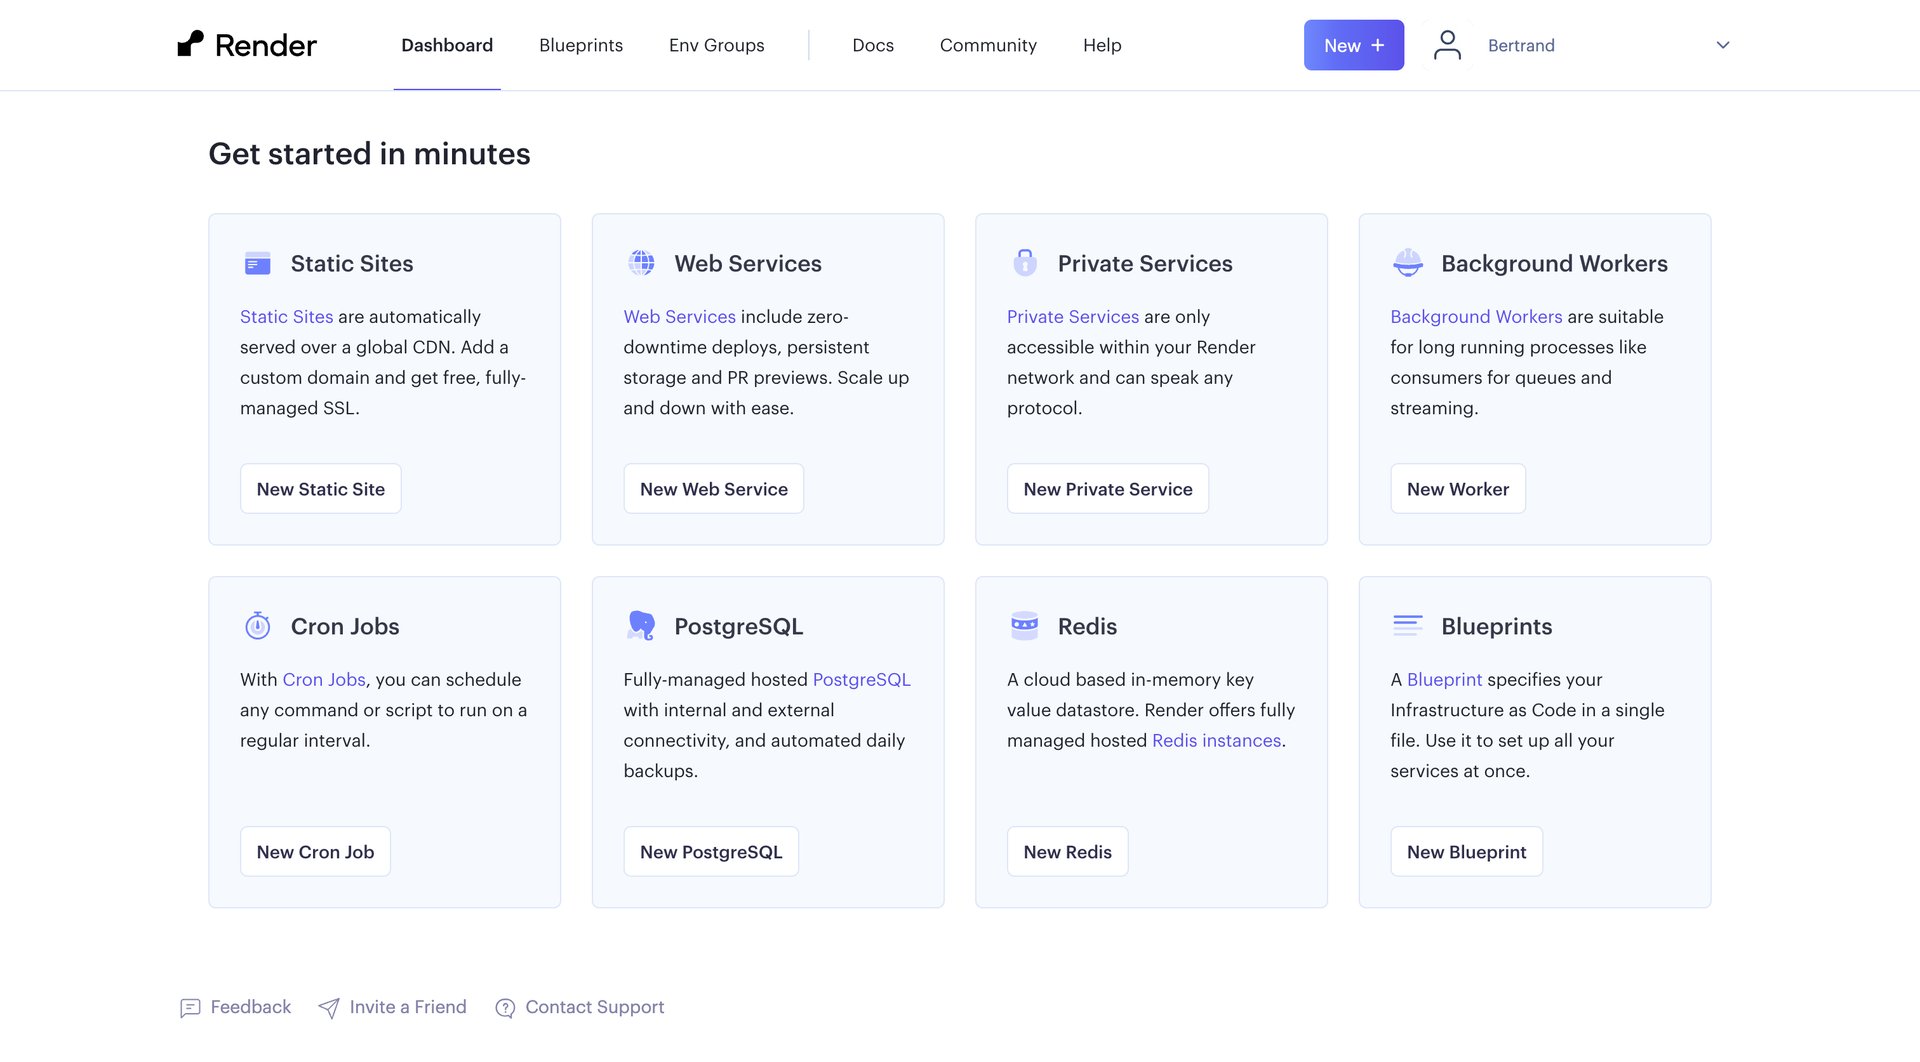Open the account dropdown chevron
Image resolution: width=1920 pixels, height=1062 pixels.
coord(1722,45)
